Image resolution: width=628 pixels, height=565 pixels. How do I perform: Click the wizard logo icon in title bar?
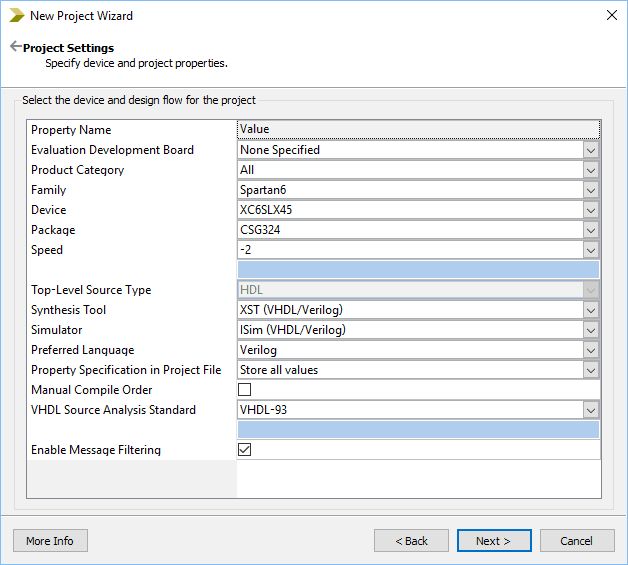tap(16, 16)
